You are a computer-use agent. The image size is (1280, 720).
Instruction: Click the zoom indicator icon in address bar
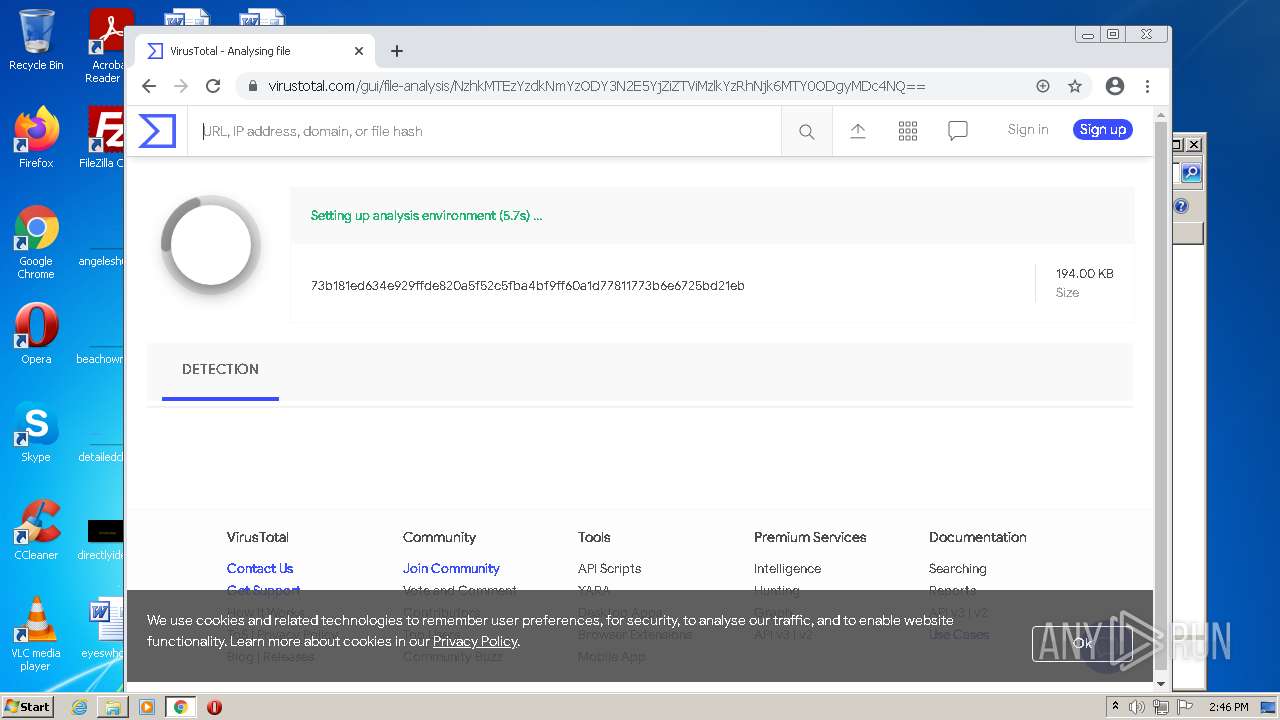1043,86
